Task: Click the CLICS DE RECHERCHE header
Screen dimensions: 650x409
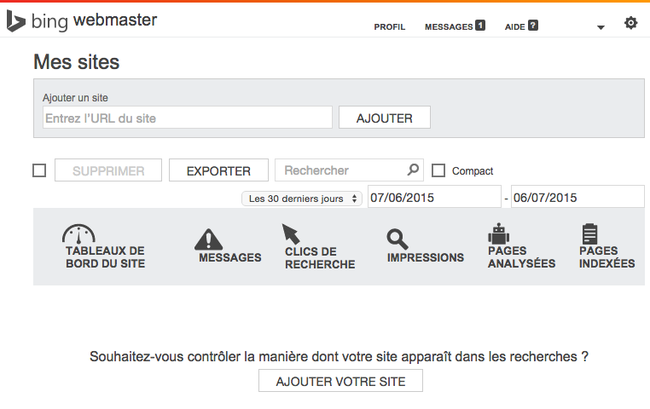Action: pyautogui.click(x=320, y=258)
